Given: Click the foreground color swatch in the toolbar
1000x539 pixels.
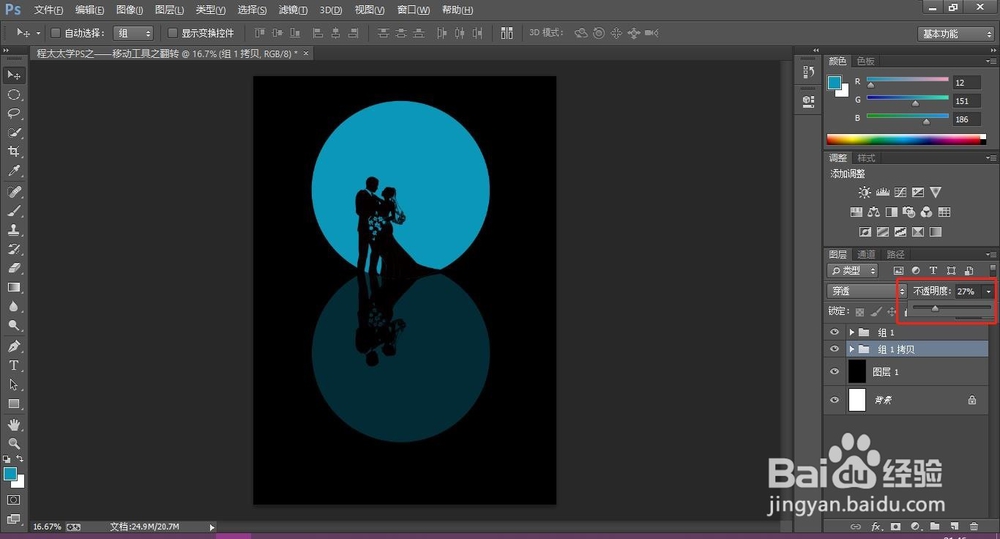Looking at the screenshot, I should tap(10, 473).
